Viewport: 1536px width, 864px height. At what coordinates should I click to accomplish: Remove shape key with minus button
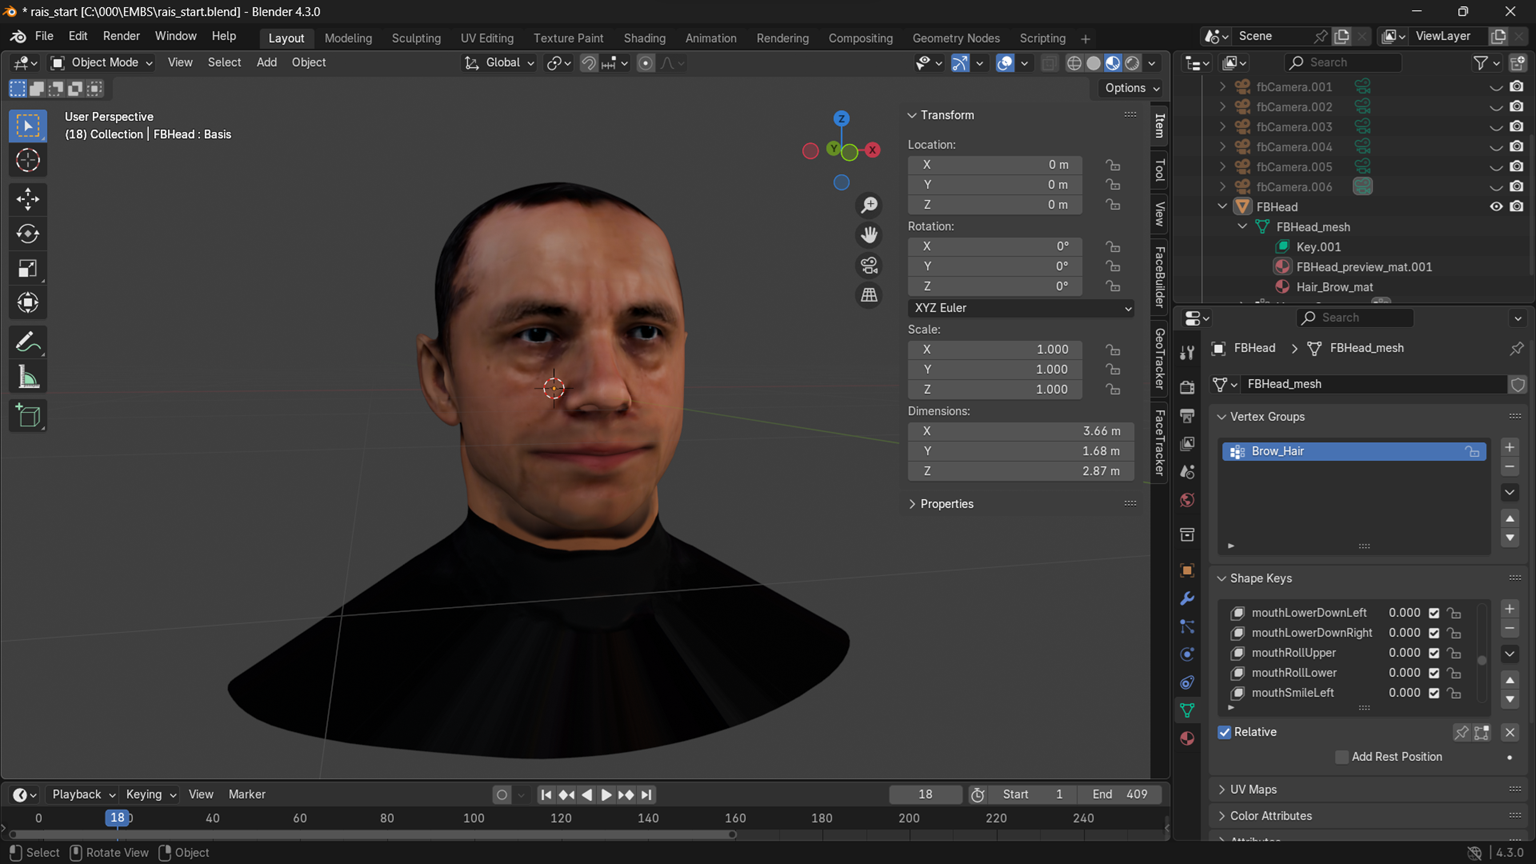[x=1510, y=629]
